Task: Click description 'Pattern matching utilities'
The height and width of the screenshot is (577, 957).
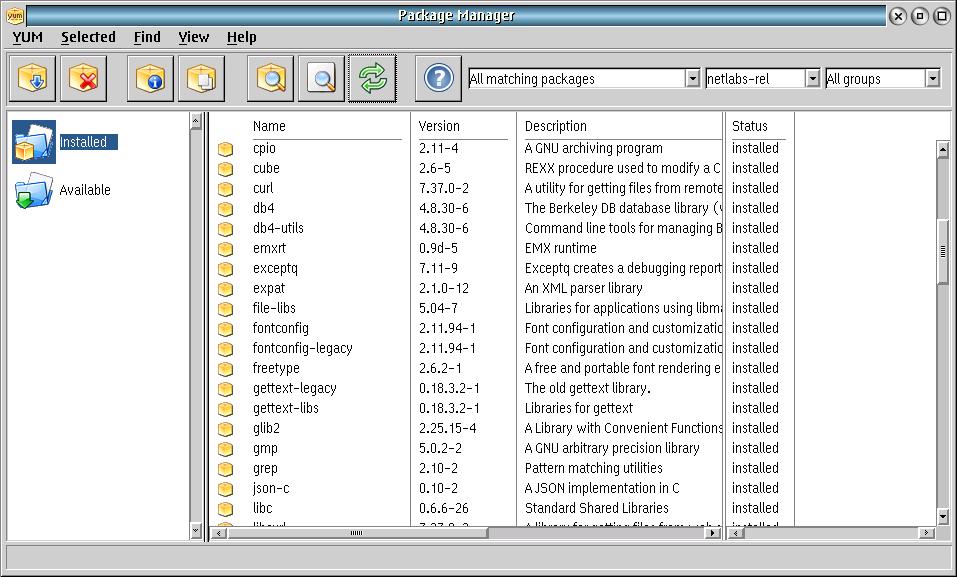Action: point(594,468)
